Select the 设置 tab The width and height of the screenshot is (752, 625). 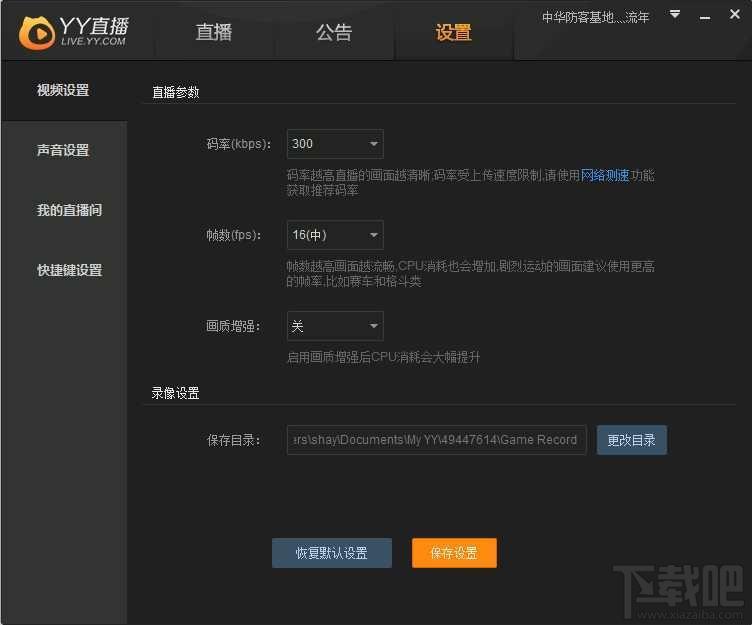tap(454, 33)
